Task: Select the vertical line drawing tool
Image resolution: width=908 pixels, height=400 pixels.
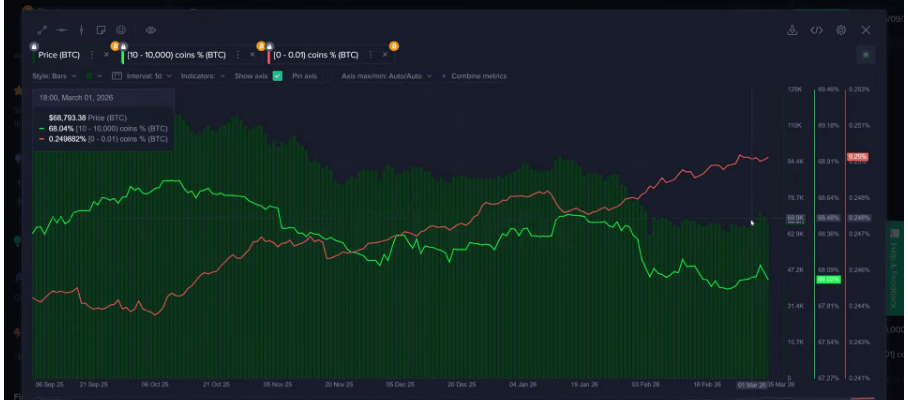Action: (81, 31)
